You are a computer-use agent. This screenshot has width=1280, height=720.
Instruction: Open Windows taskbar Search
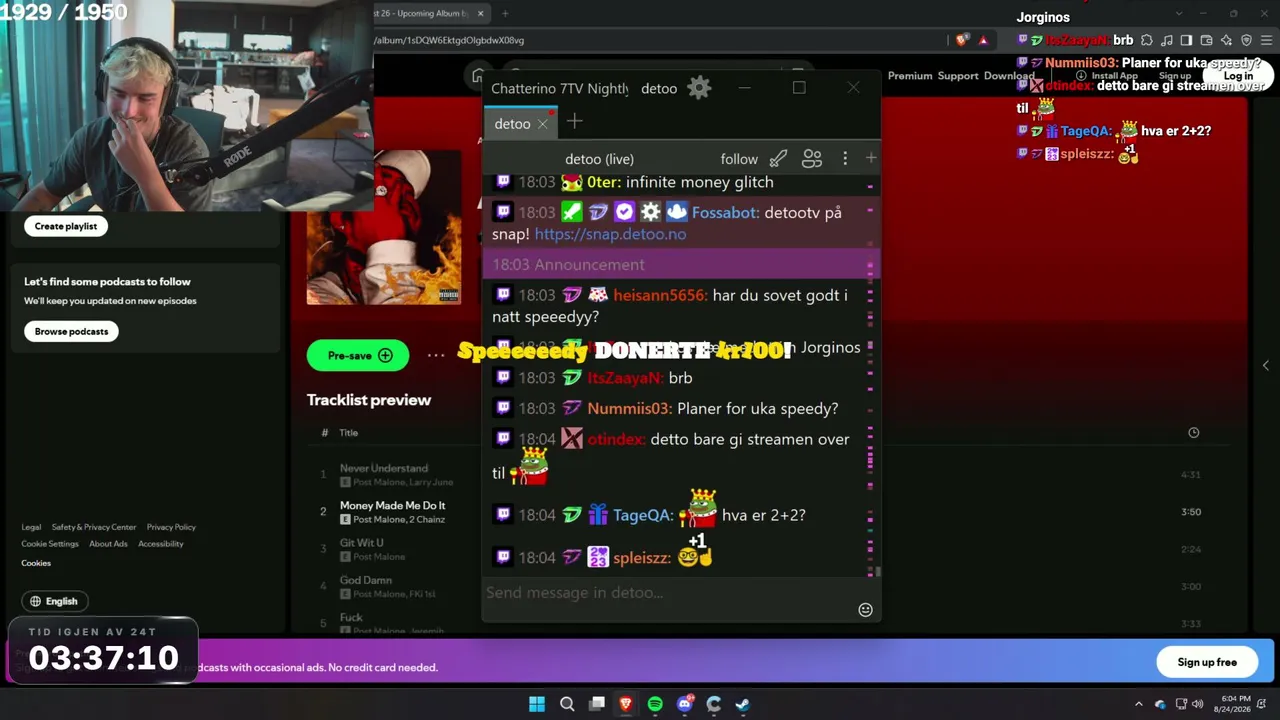(567, 704)
